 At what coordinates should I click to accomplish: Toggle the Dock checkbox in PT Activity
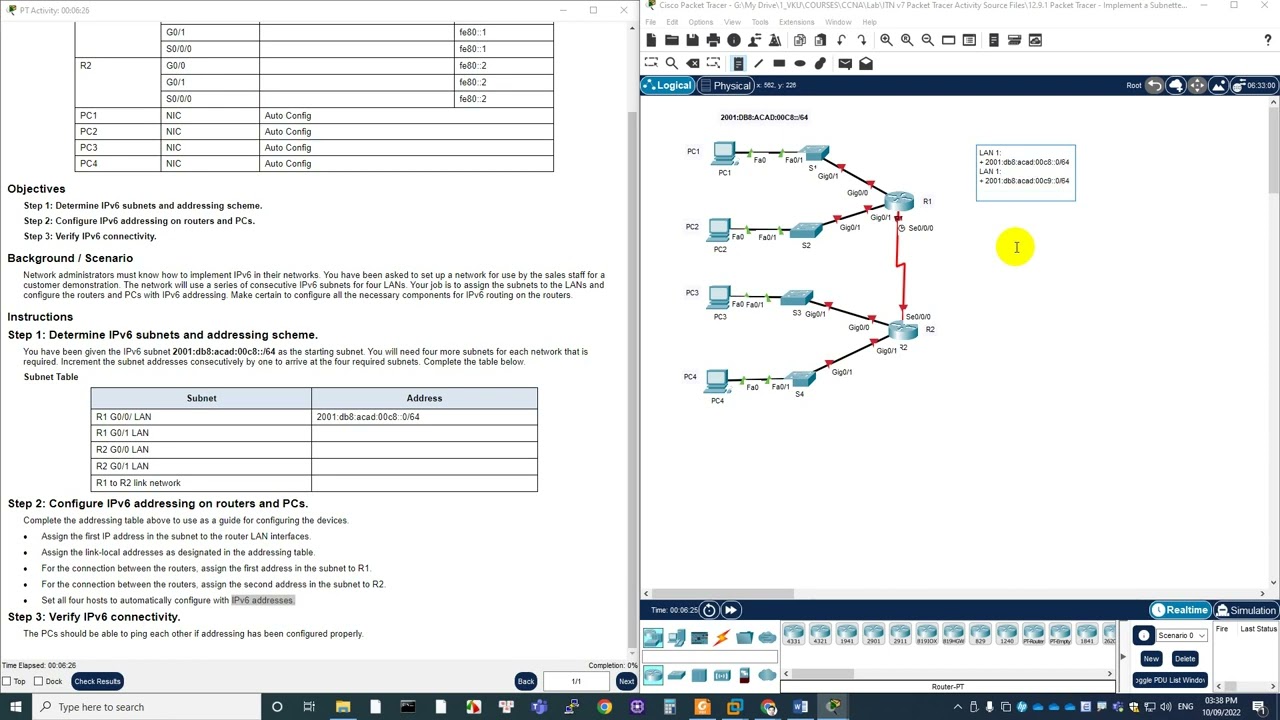click(39, 681)
